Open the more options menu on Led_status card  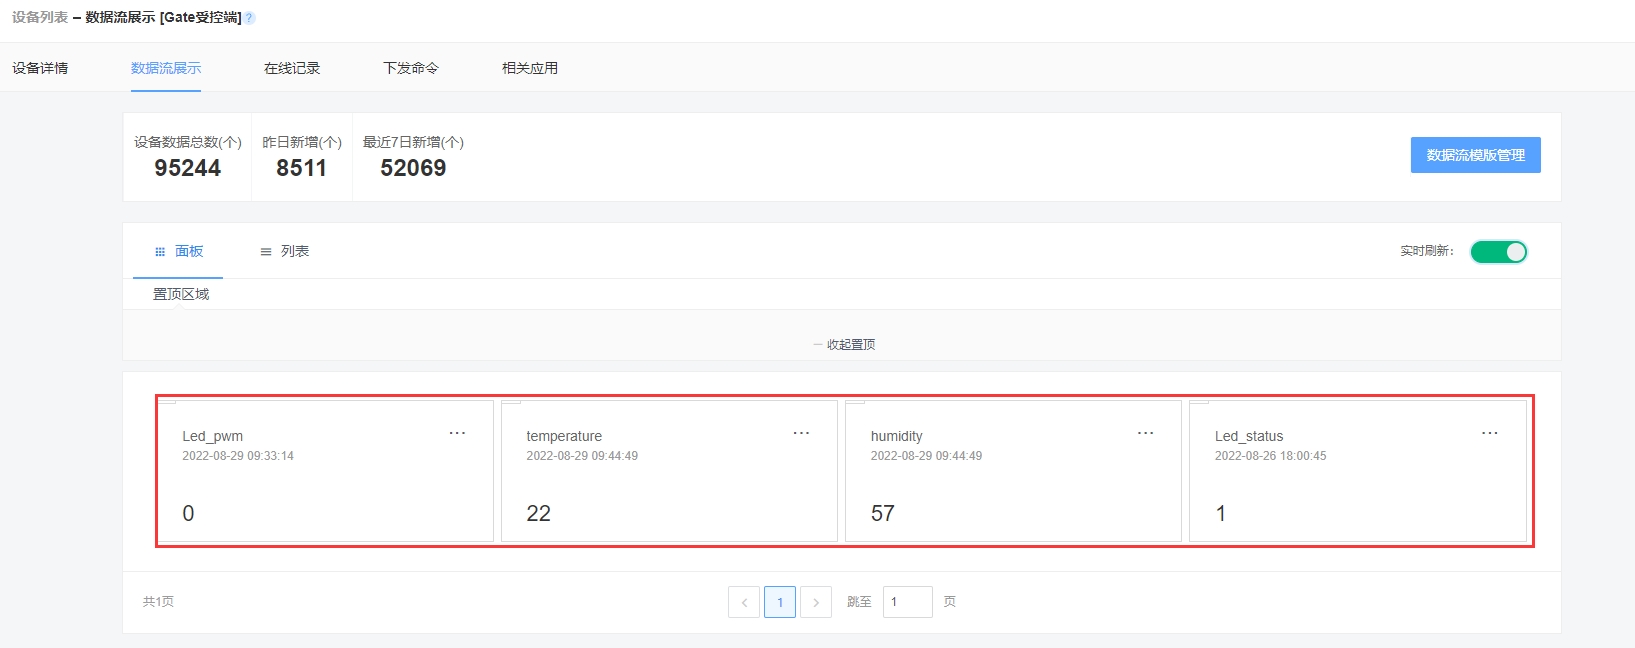pyautogui.click(x=1489, y=433)
